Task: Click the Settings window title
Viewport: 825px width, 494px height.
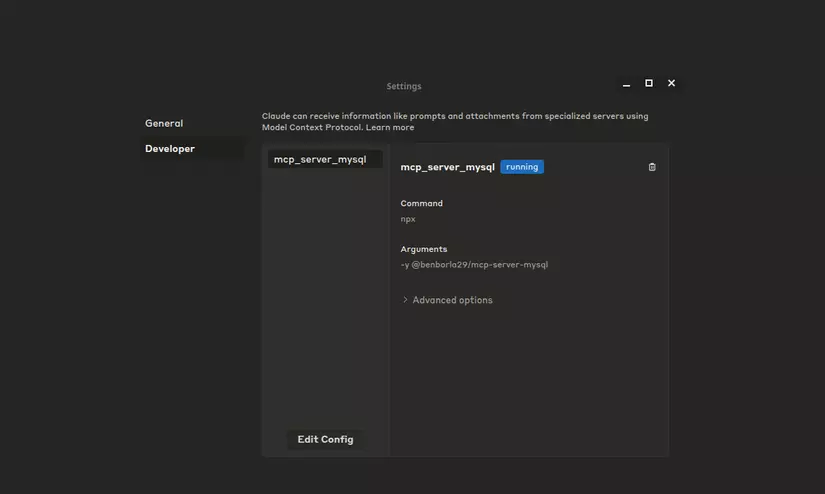Action: point(404,86)
